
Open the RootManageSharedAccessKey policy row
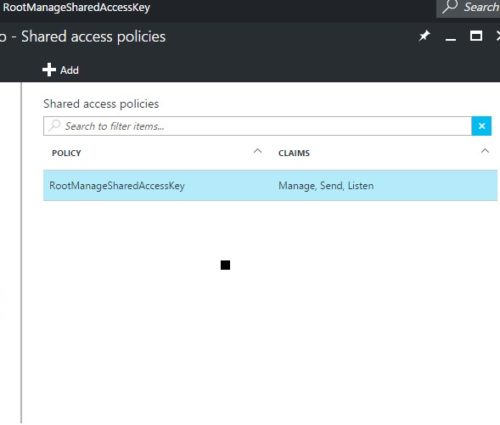coord(270,185)
